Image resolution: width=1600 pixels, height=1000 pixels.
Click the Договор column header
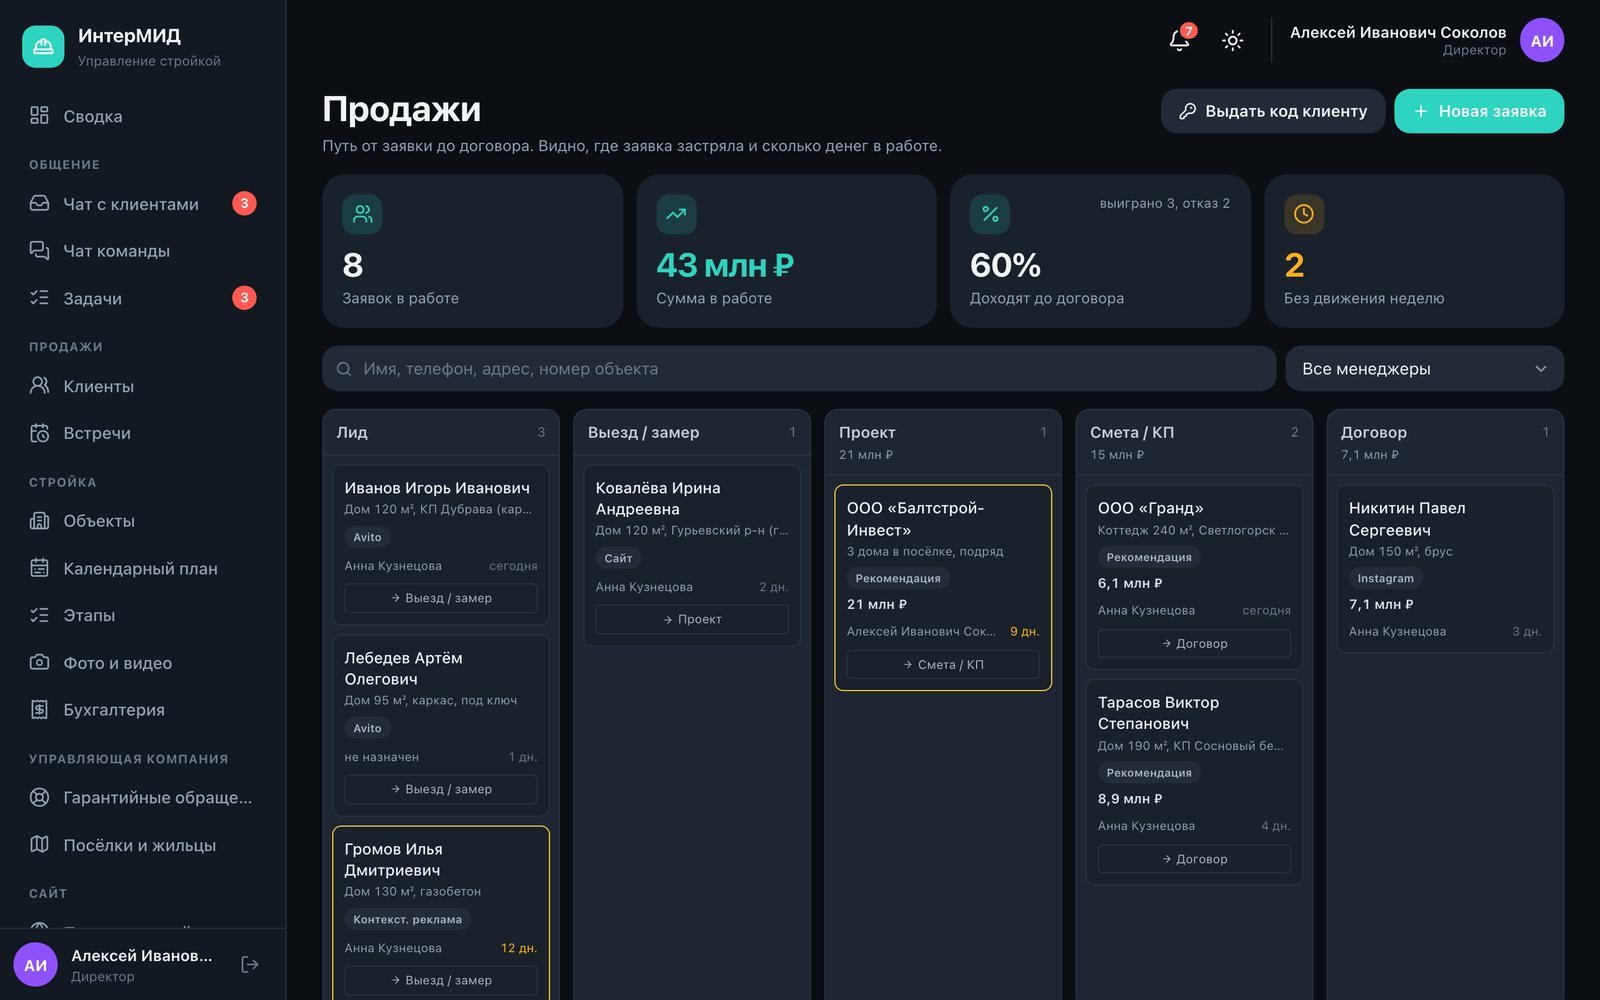[1445, 442]
